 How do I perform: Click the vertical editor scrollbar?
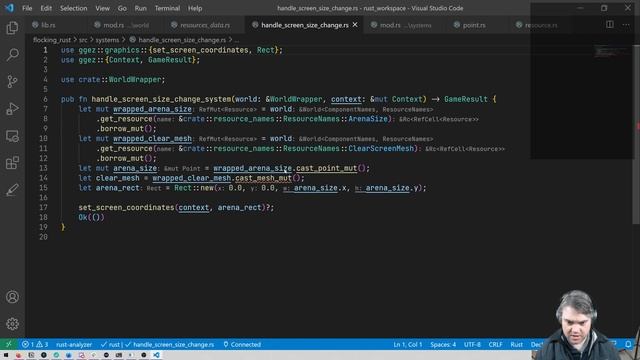click(x=636, y=135)
